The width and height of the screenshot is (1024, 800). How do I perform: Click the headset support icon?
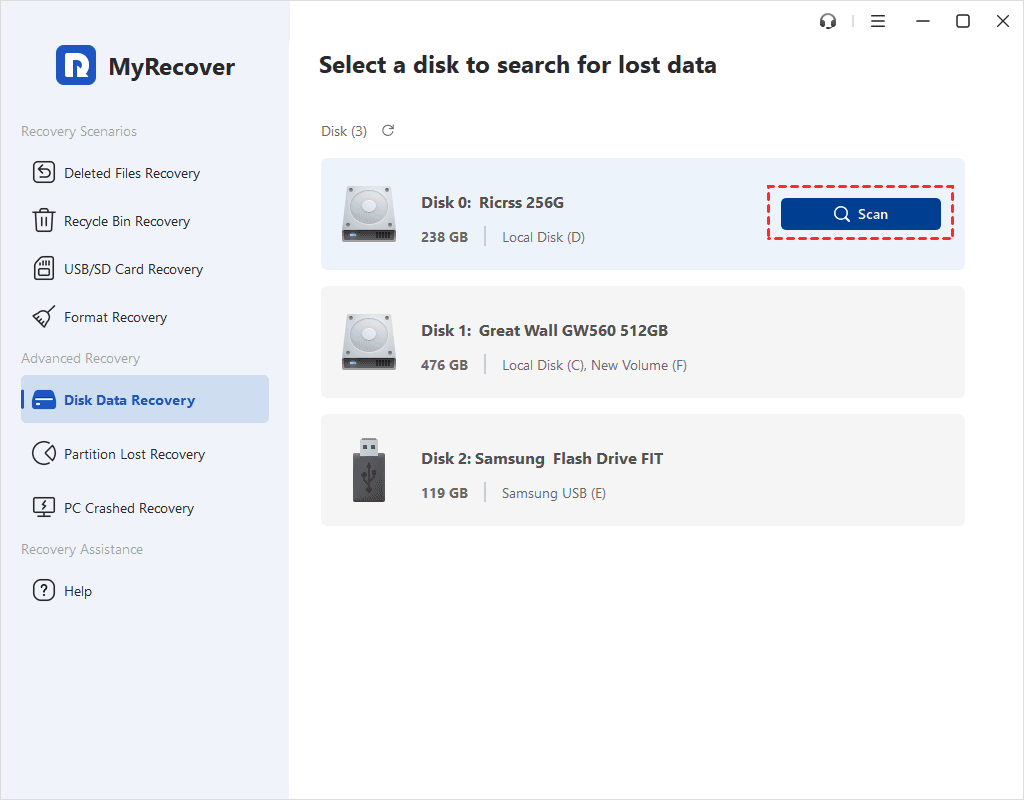pyautogui.click(x=827, y=20)
